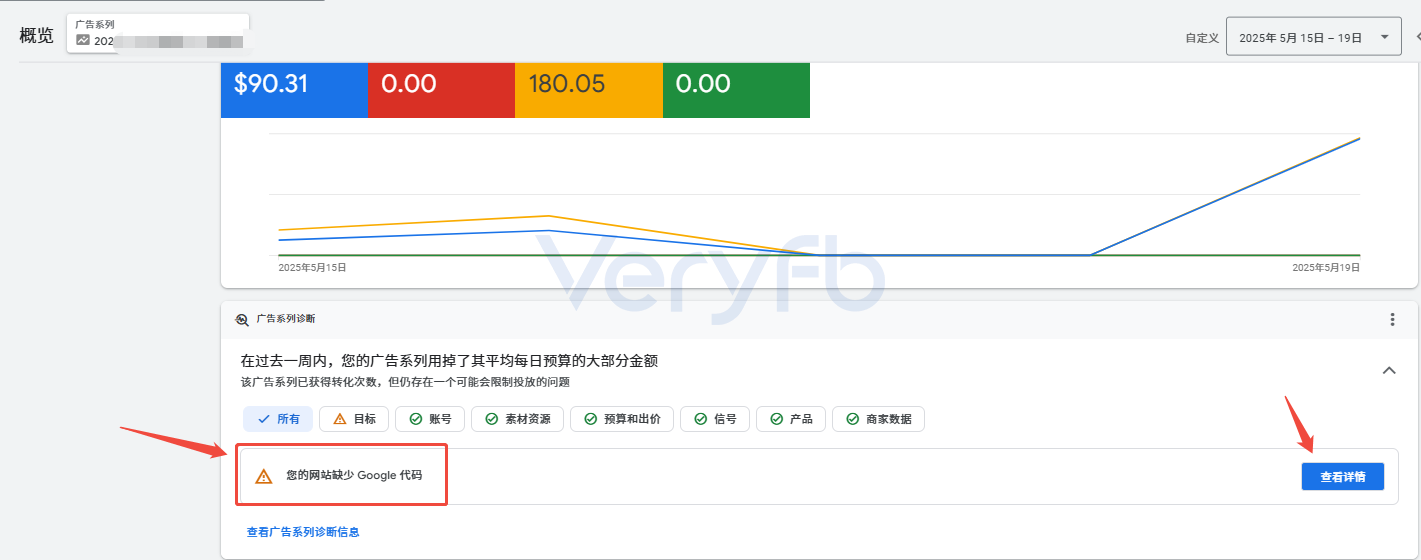Select the blue $90.31 metric card
1421x560 pixels.
click(x=294, y=90)
